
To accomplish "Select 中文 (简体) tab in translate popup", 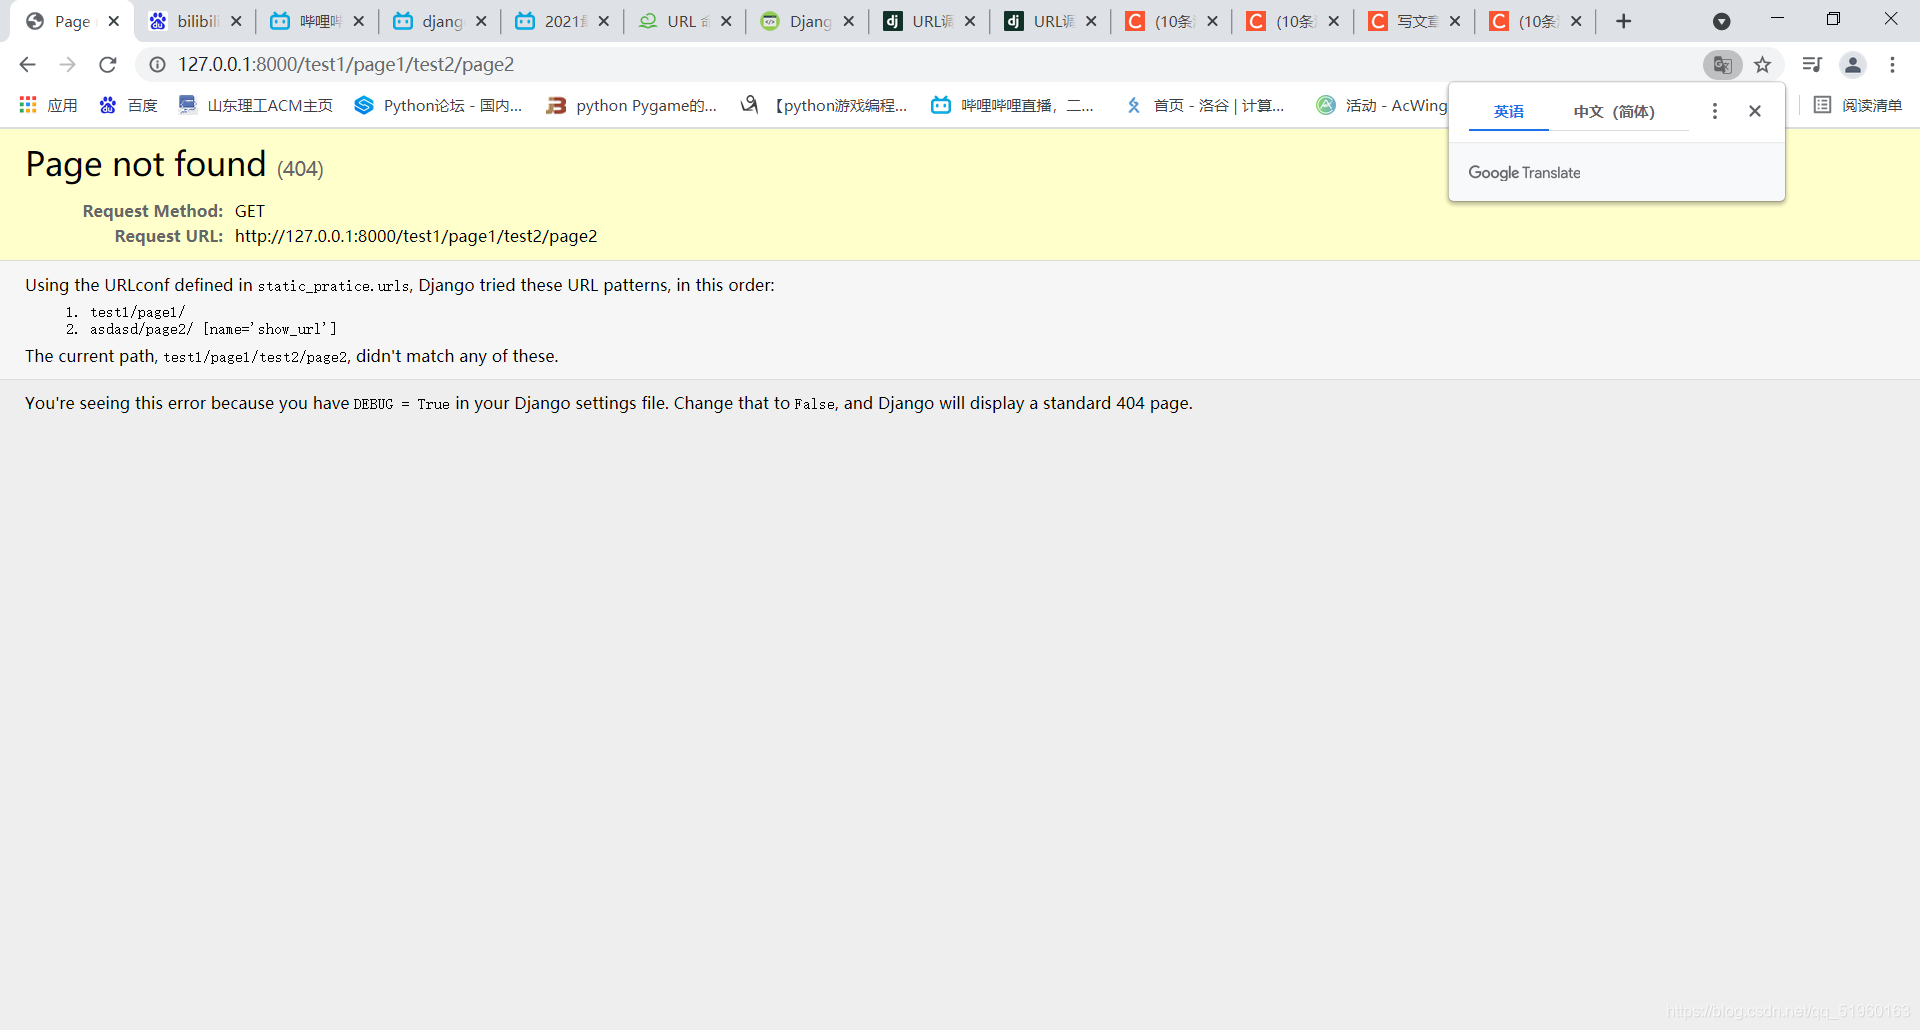I will (x=1614, y=111).
